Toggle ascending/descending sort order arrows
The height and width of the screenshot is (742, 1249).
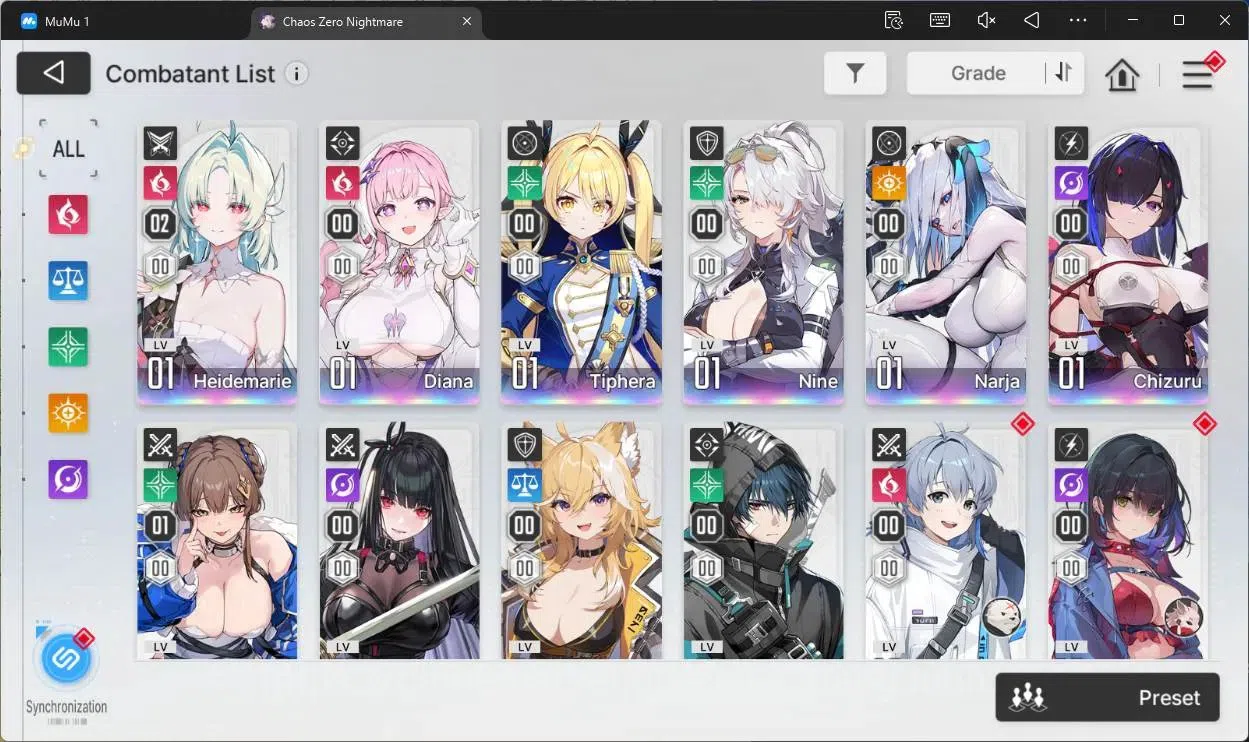point(1064,73)
